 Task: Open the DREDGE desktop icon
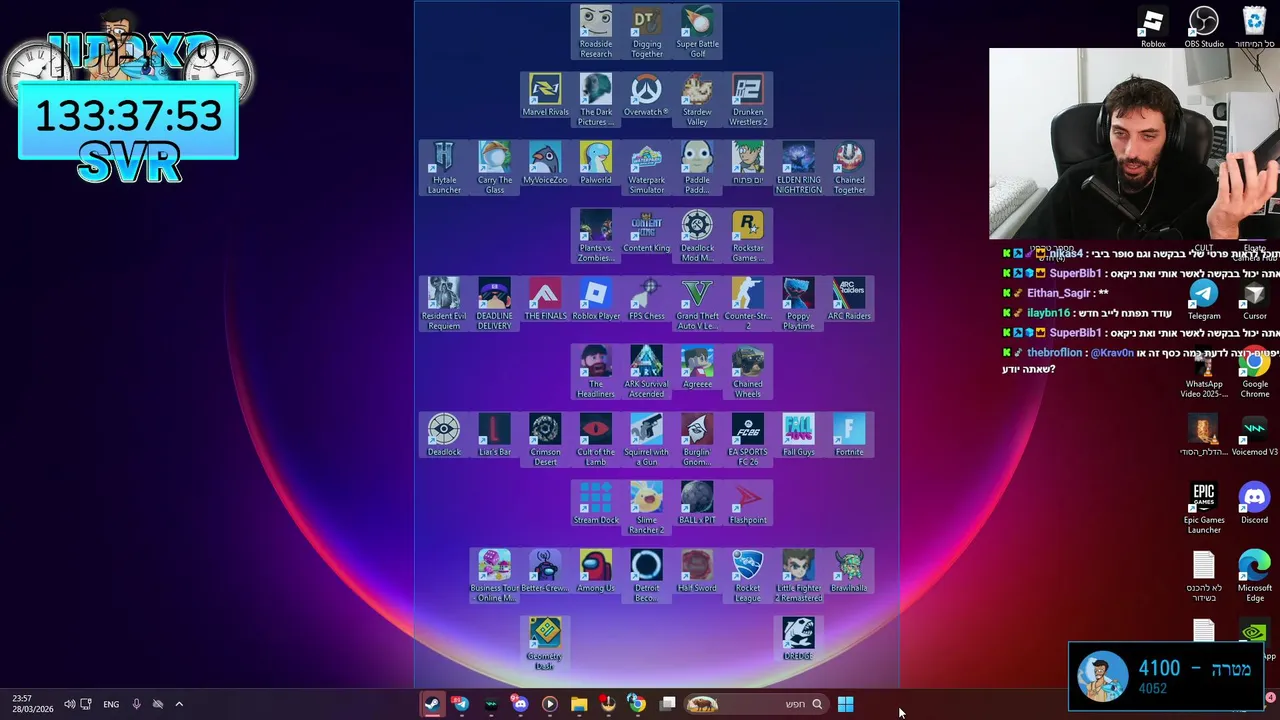798,640
